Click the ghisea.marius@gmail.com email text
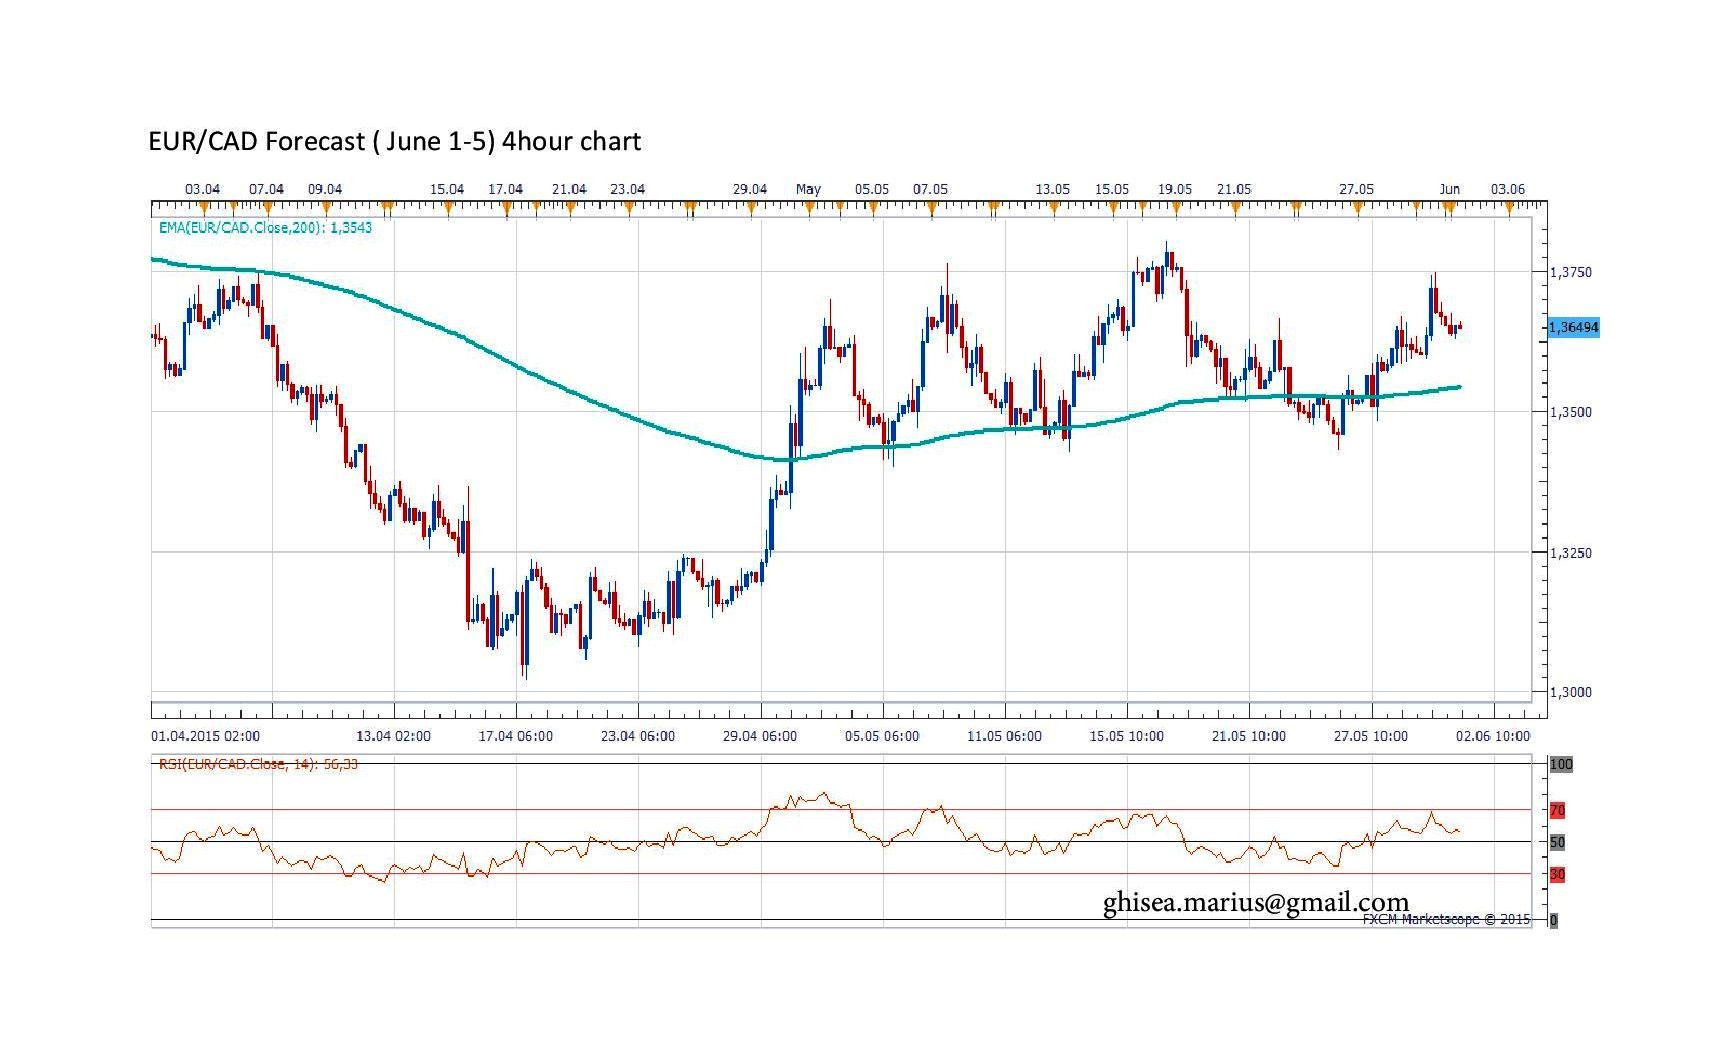The image size is (1711, 1063). tap(1256, 902)
